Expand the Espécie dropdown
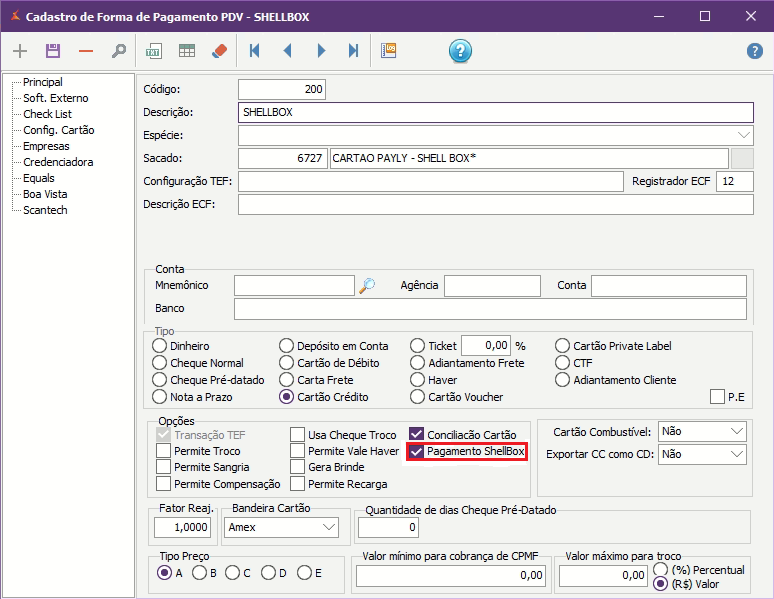 point(744,135)
